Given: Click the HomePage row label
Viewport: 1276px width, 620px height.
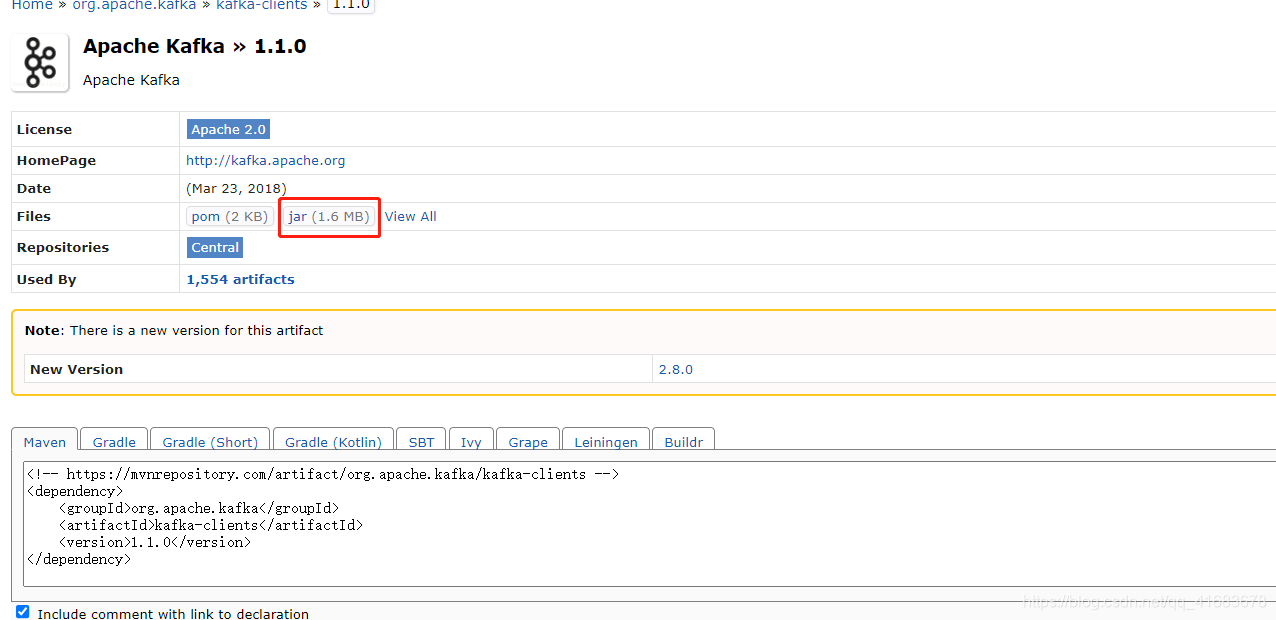Looking at the screenshot, I should click(x=56, y=160).
